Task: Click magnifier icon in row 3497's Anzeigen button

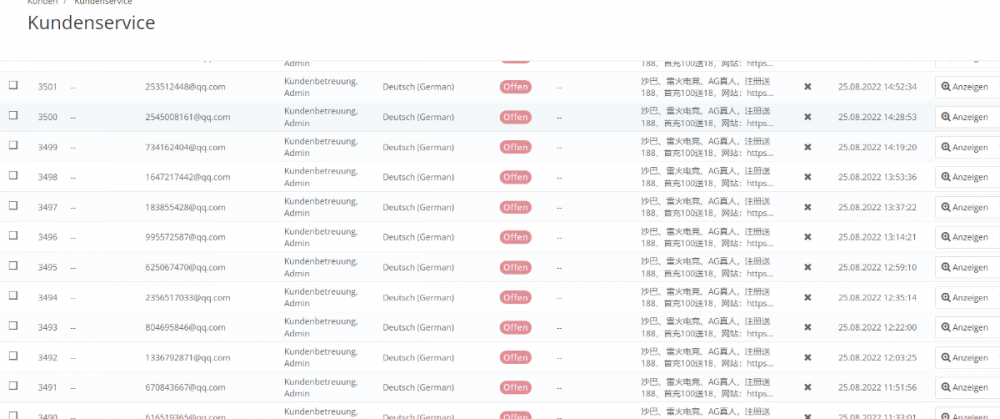Action: point(946,207)
